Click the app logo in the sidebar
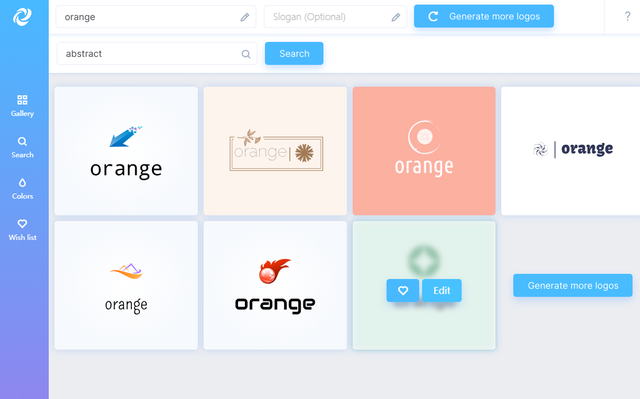This screenshot has width=640, height=399. tap(22, 17)
